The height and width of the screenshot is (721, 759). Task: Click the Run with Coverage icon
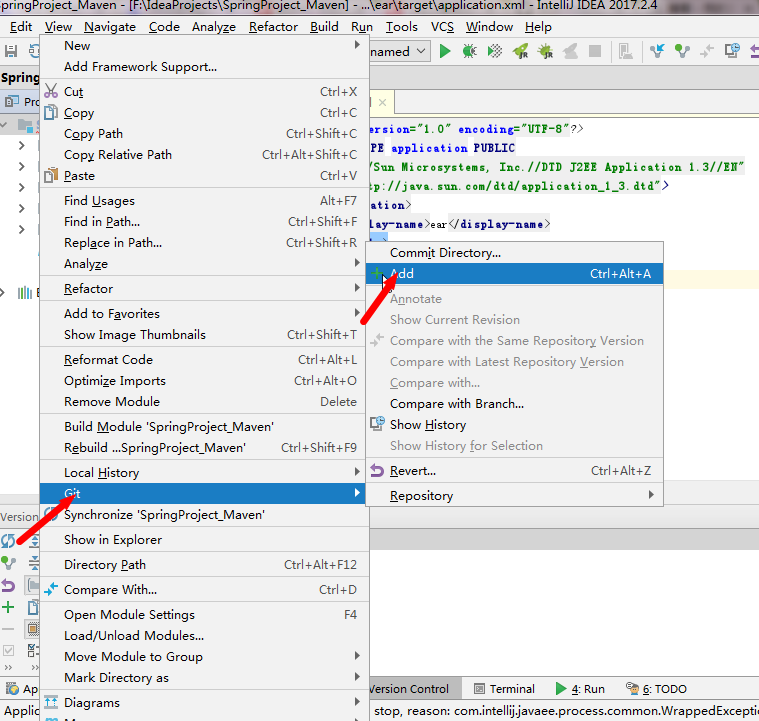(495, 51)
